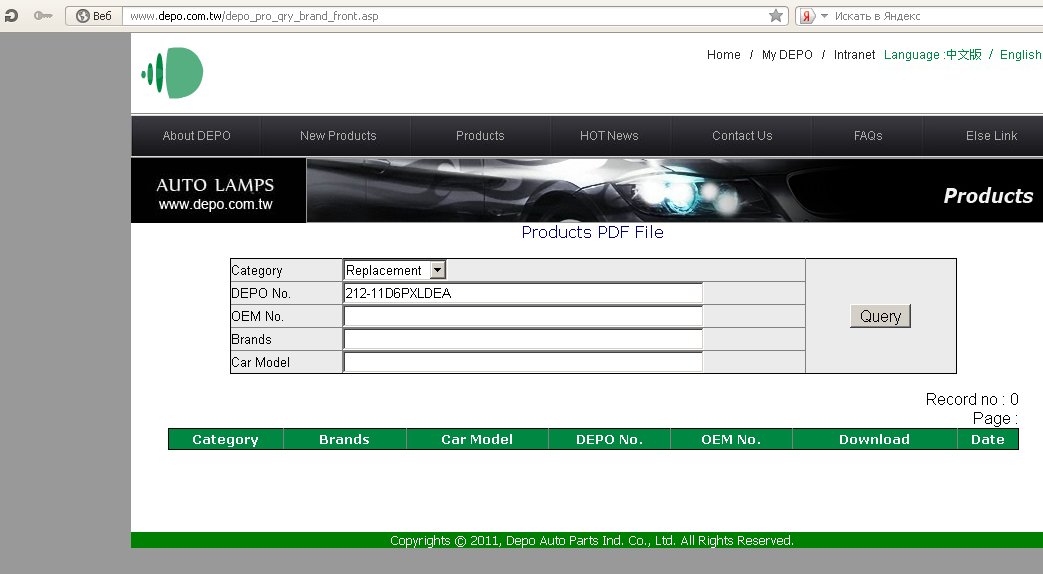Switch language to English
Image resolution: width=1043 pixels, height=574 pixels.
(1020, 55)
